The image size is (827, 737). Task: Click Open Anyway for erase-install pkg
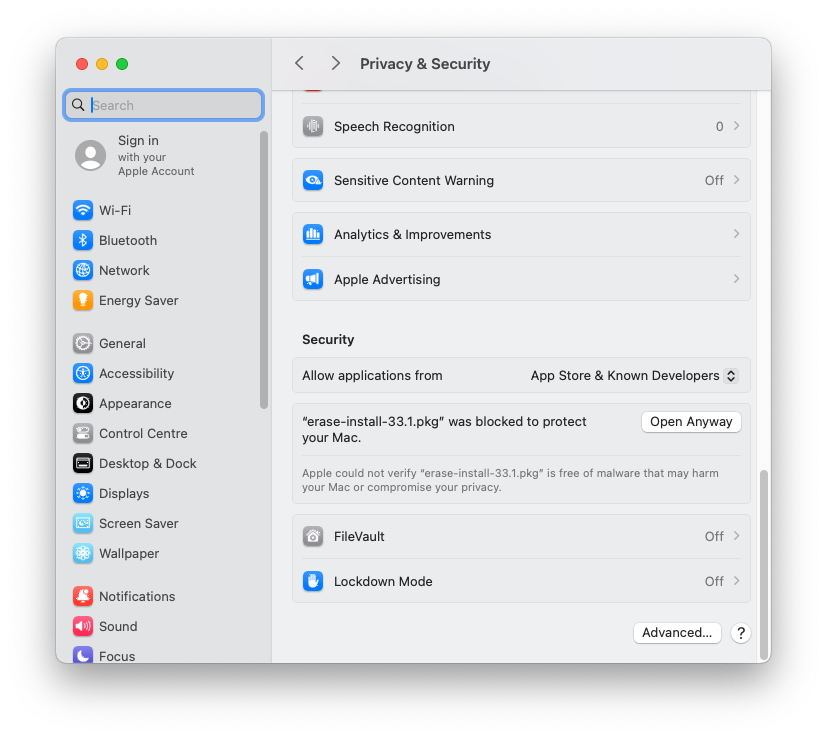coord(691,422)
